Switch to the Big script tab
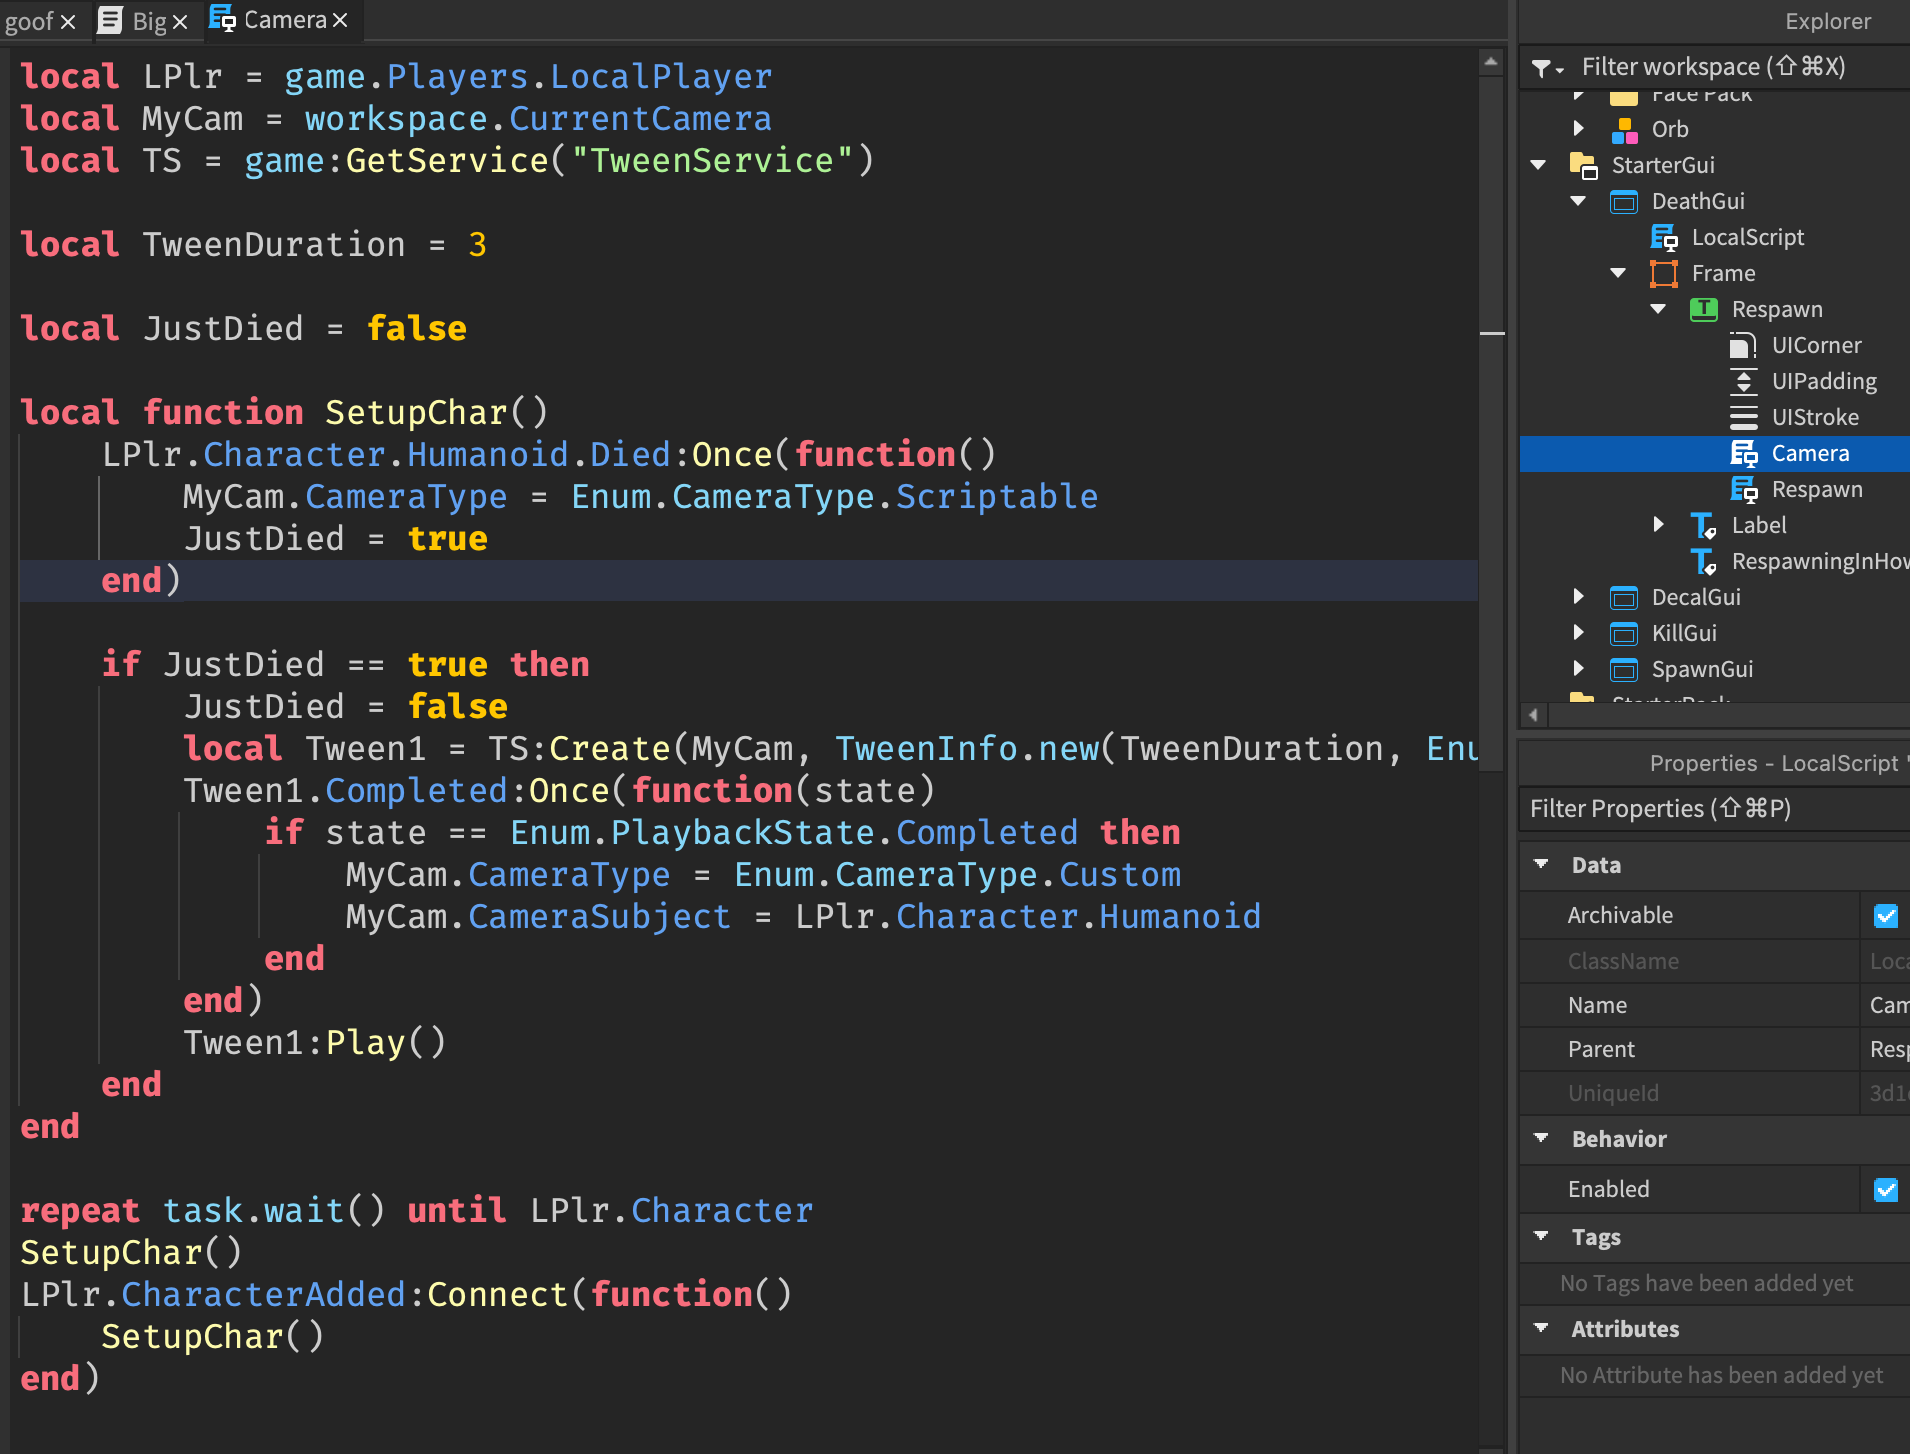 (150, 21)
